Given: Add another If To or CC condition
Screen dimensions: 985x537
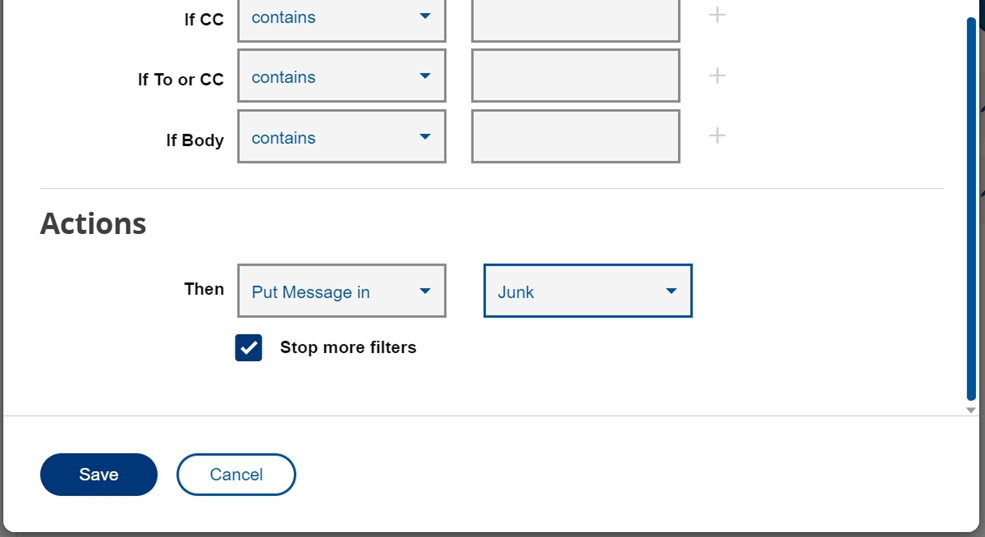Looking at the screenshot, I should click(x=717, y=76).
